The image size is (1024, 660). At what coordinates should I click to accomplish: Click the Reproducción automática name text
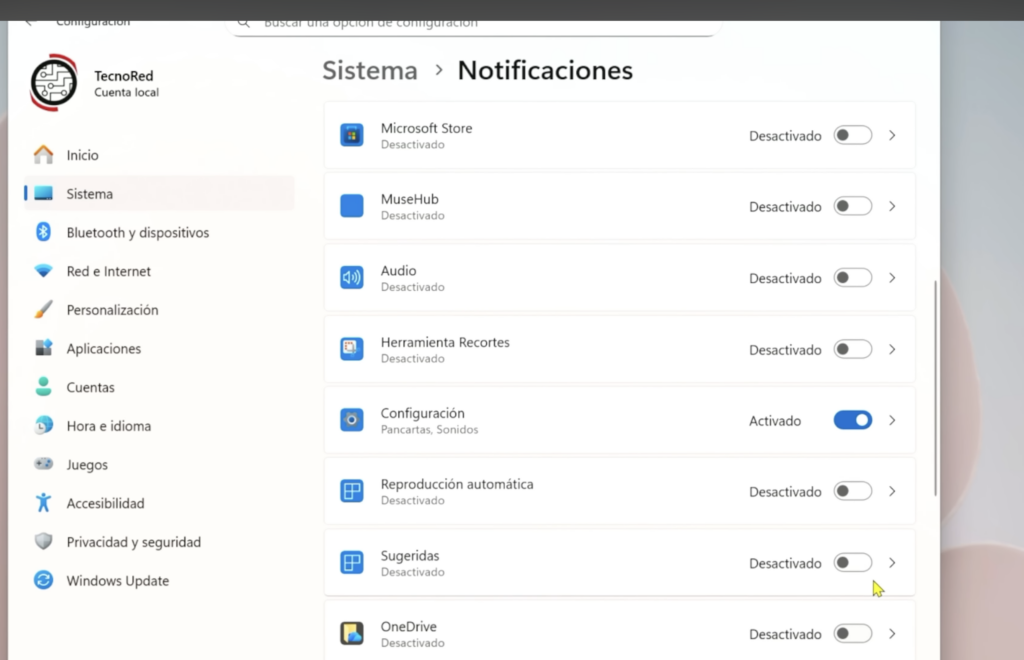pyautogui.click(x=457, y=484)
